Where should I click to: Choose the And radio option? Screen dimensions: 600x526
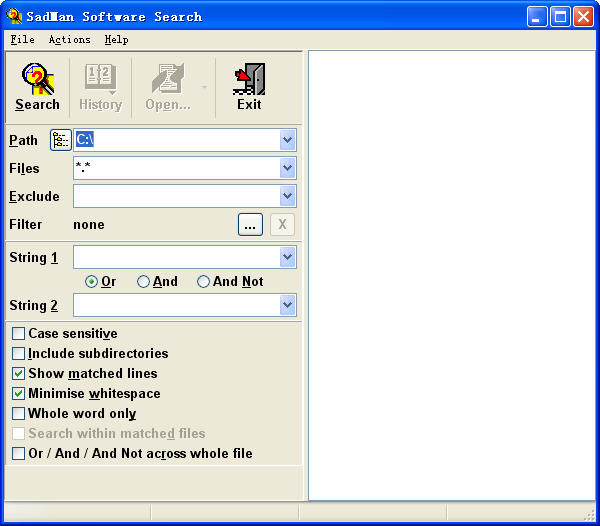(x=143, y=282)
